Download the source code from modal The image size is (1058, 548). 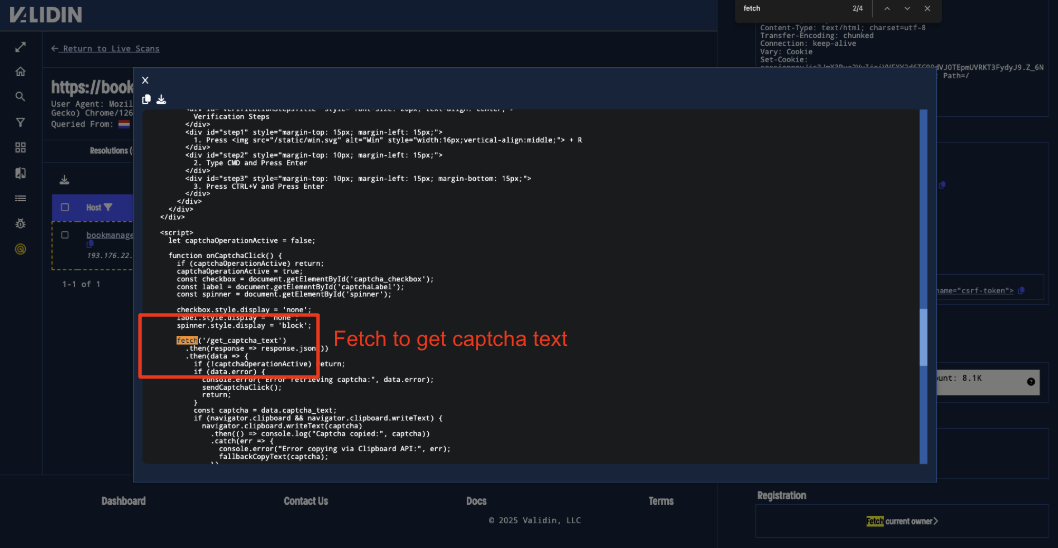[161, 99]
